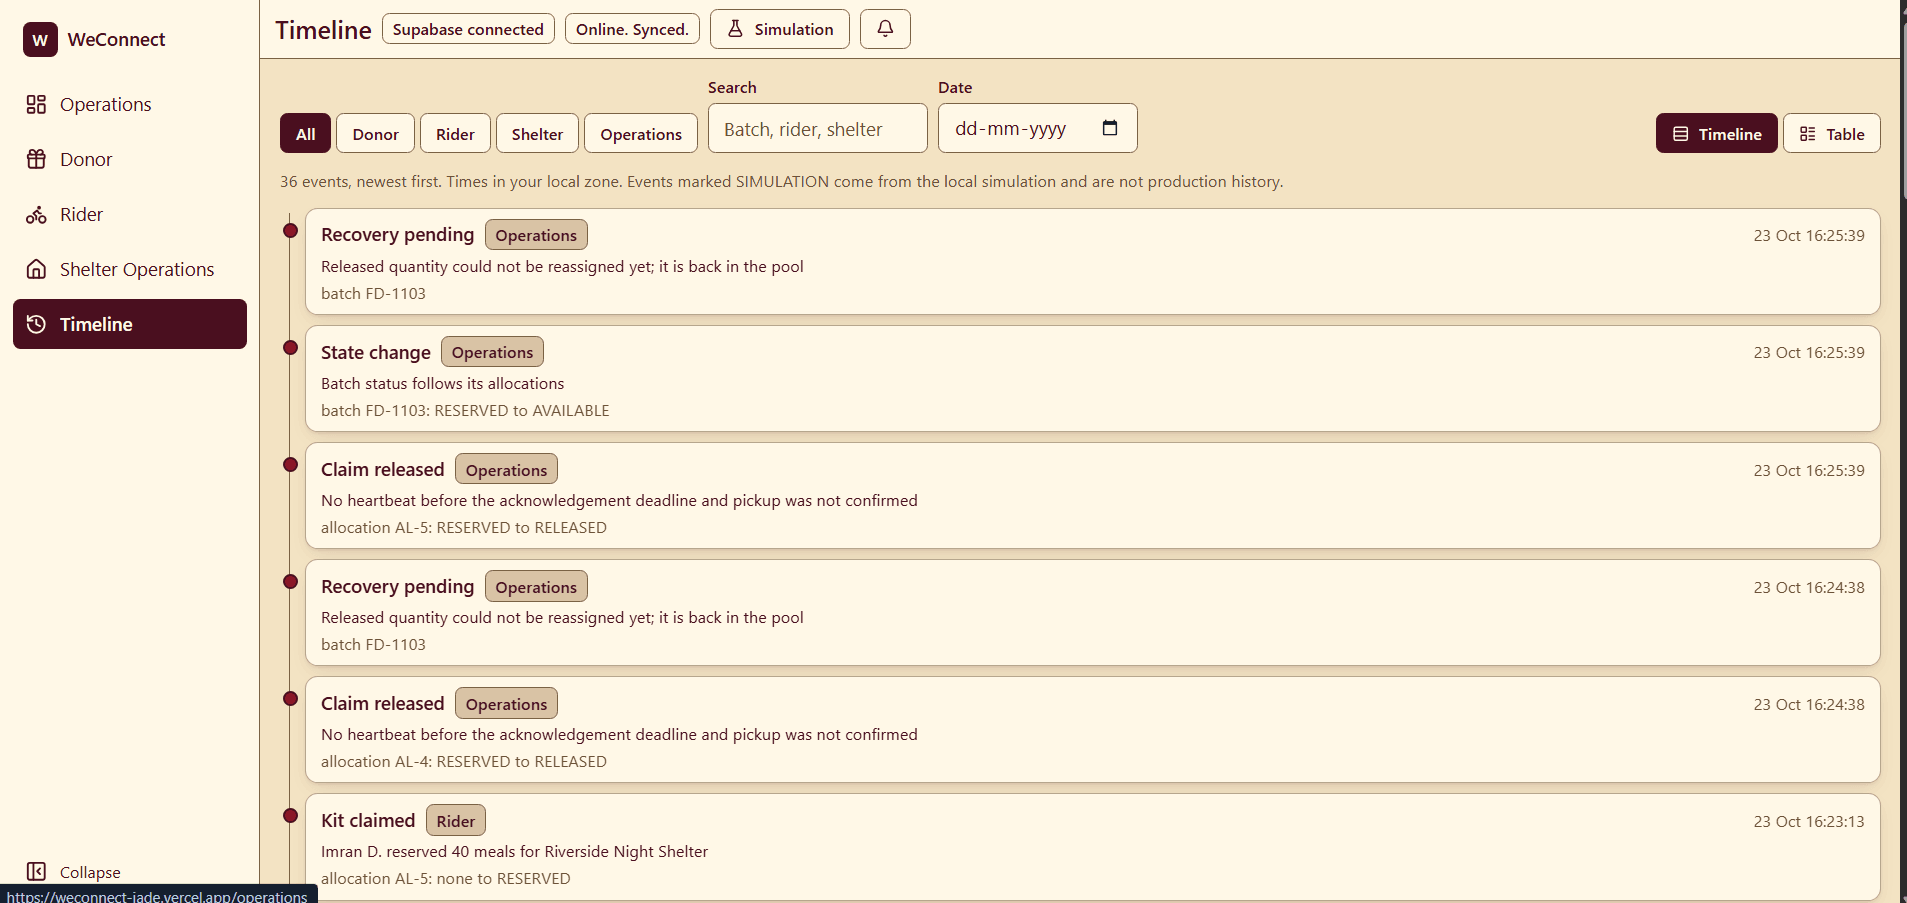This screenshot has width=1907, height=903.
Task: Click 'allocation AL-5: none to RESERVED' text
Action: click(446, 879)
